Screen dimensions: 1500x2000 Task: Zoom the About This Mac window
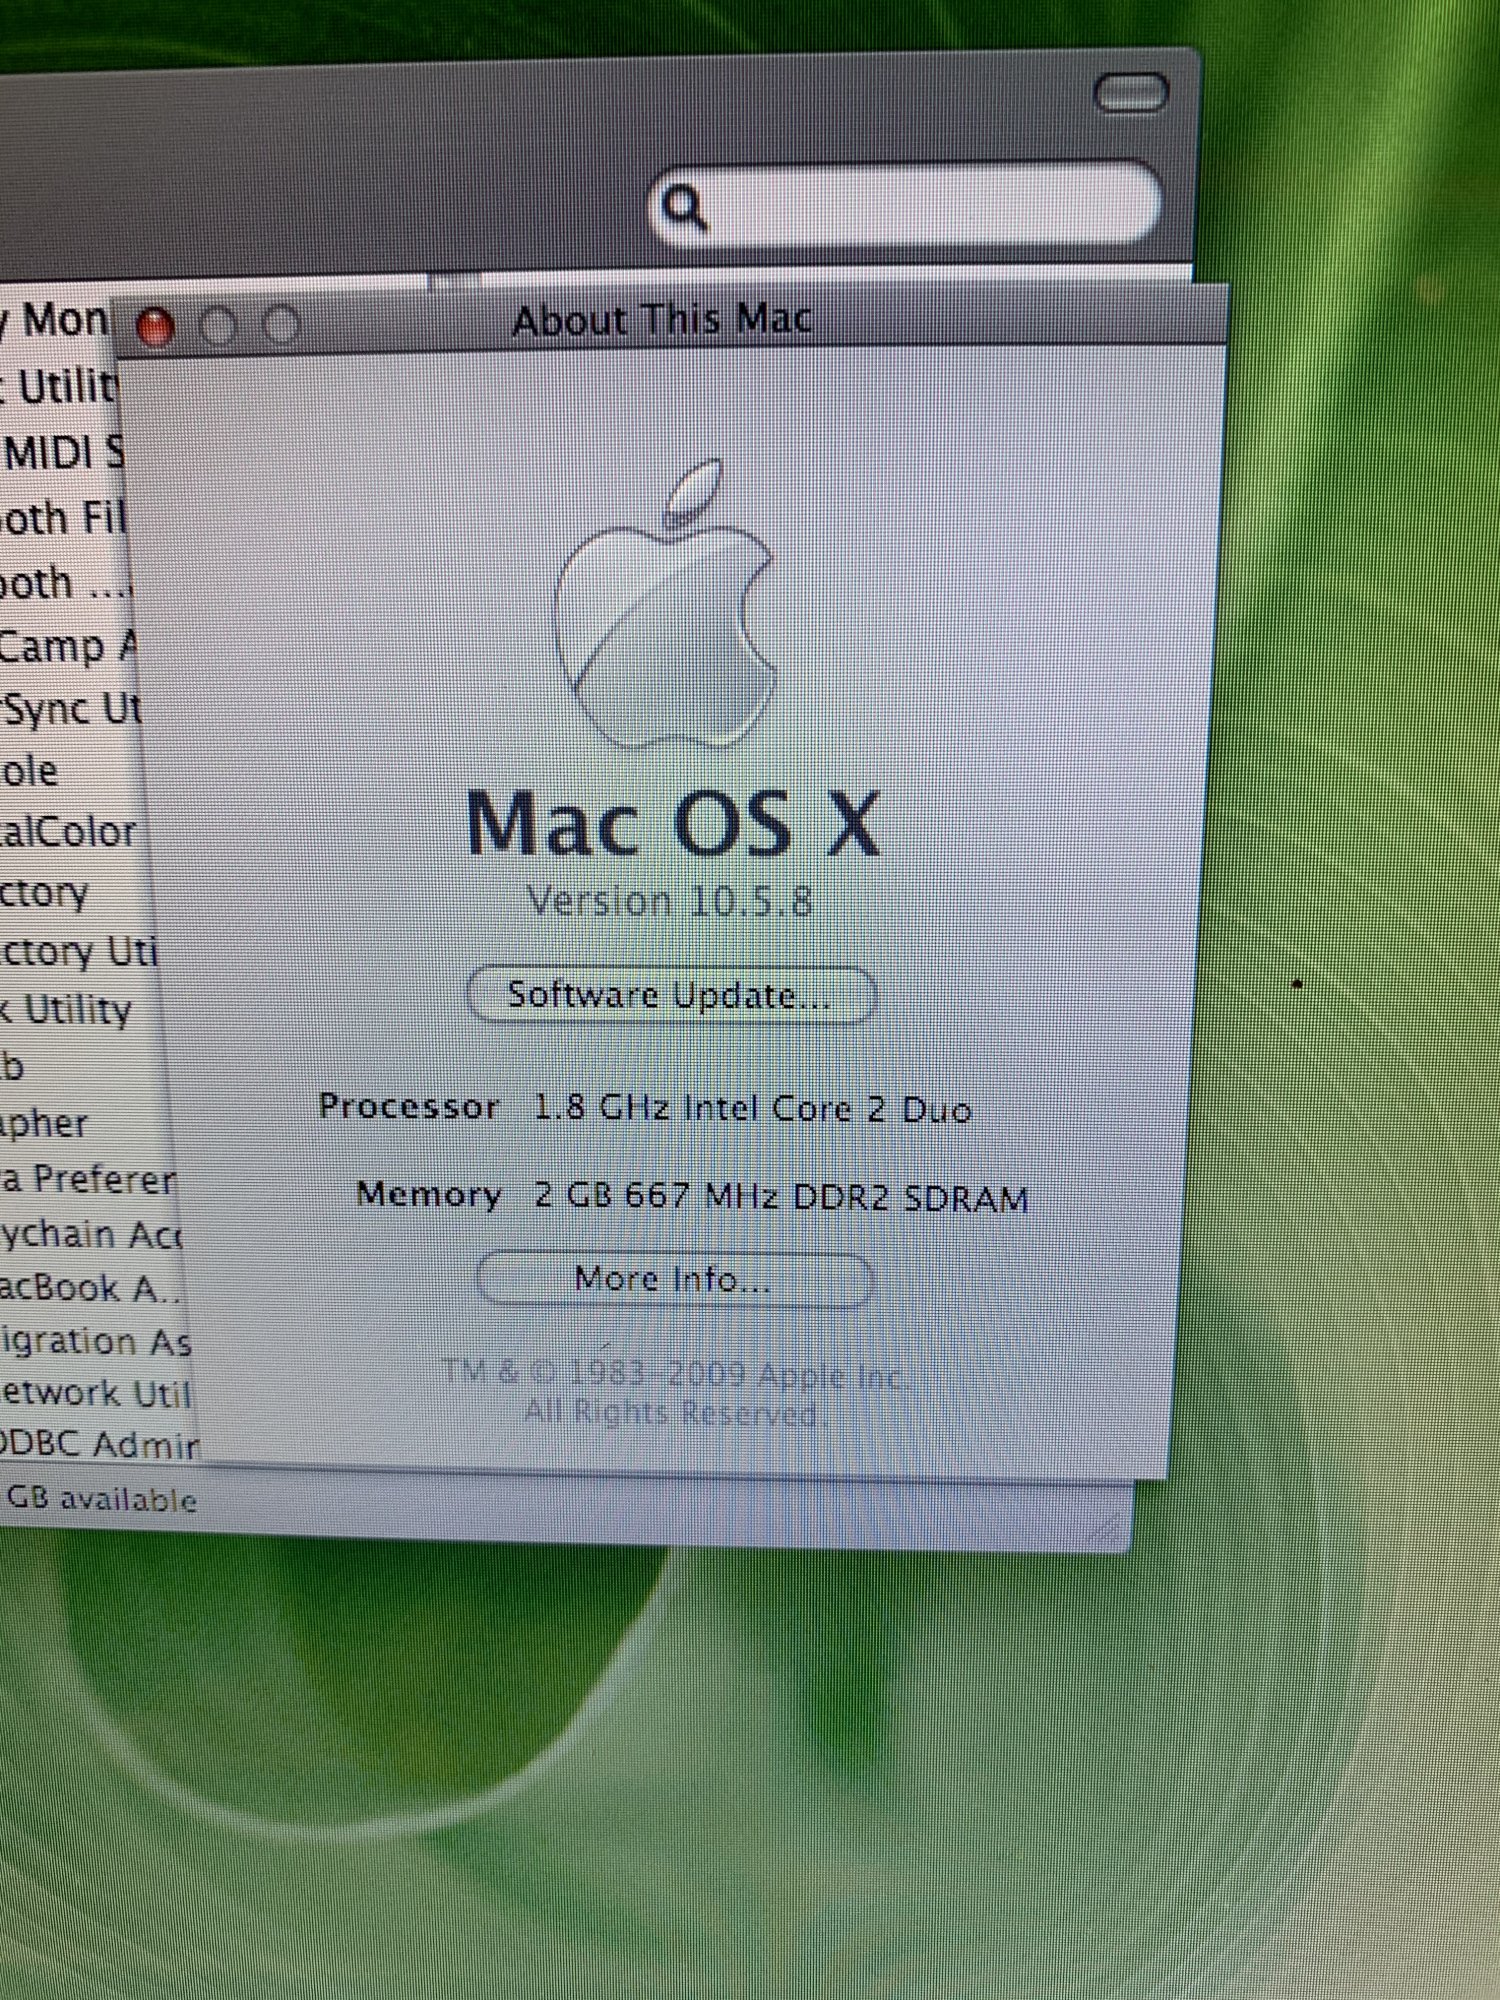(x=281, y=325)
